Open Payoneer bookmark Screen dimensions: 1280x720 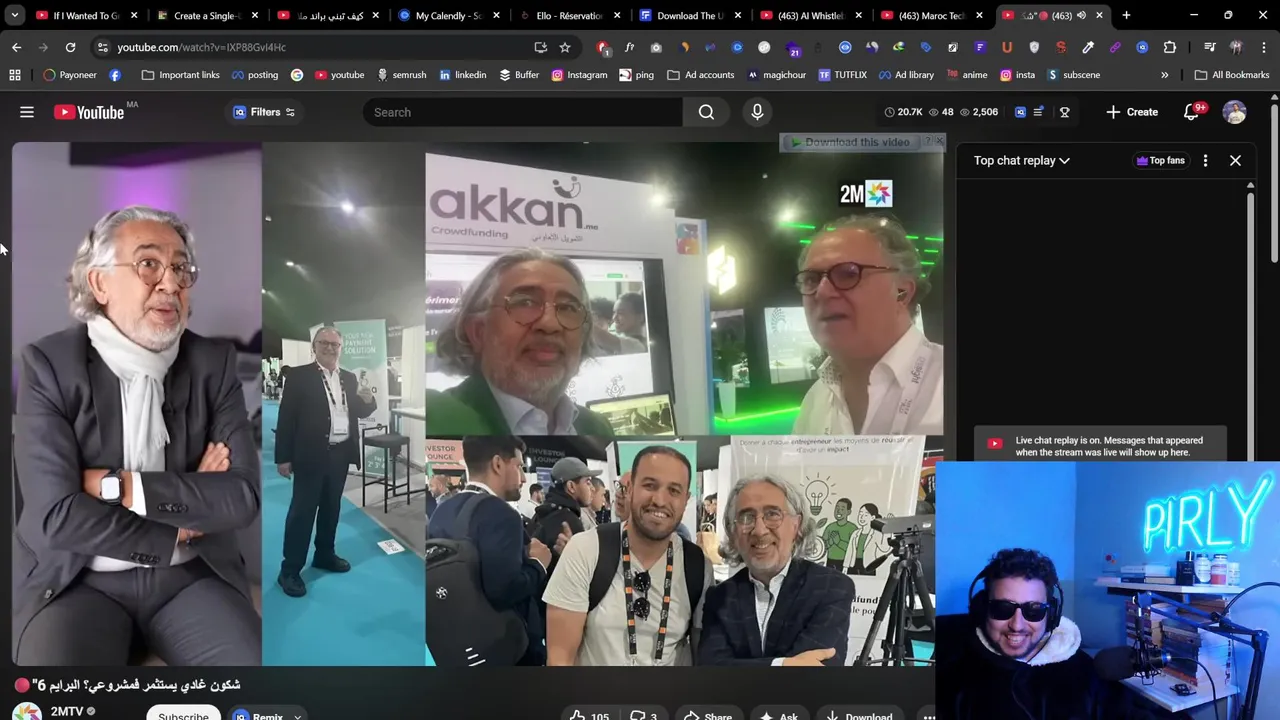[69, 75]
